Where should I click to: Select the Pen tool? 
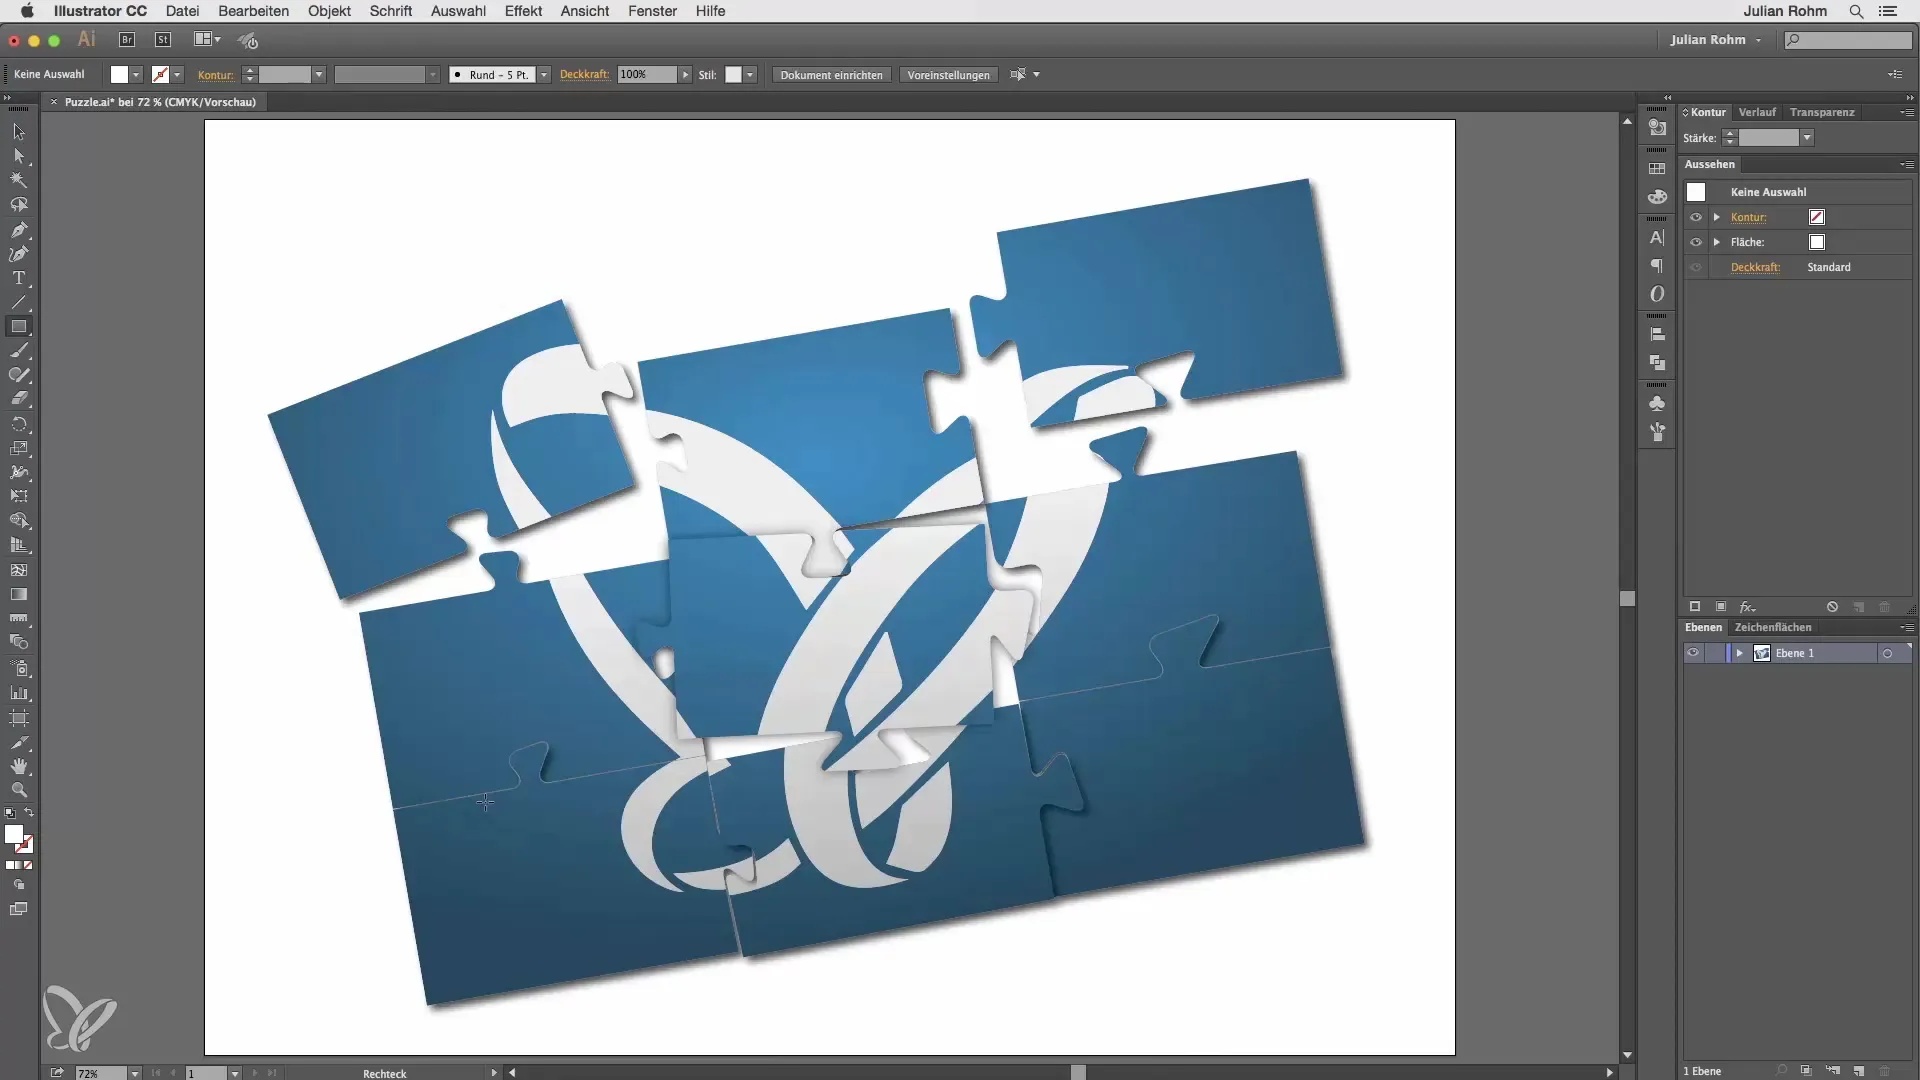click(19, 230)
